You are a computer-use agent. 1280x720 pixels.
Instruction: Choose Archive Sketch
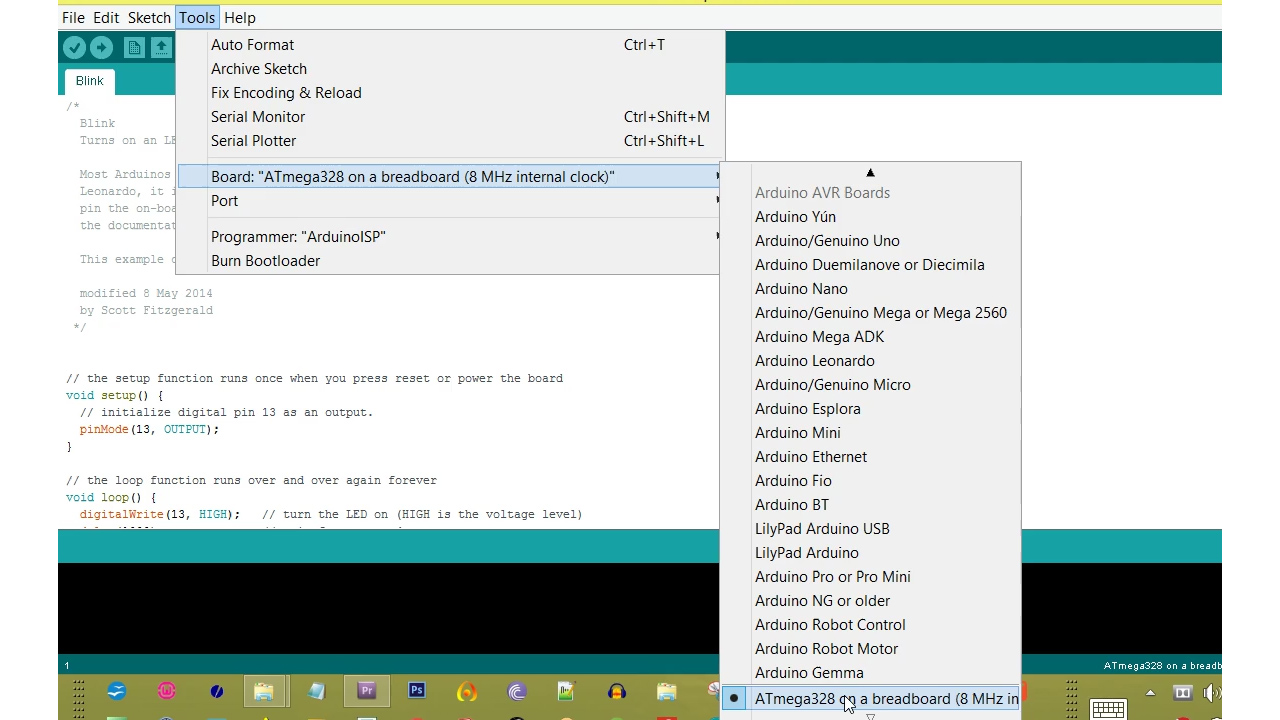coord(450,69)
